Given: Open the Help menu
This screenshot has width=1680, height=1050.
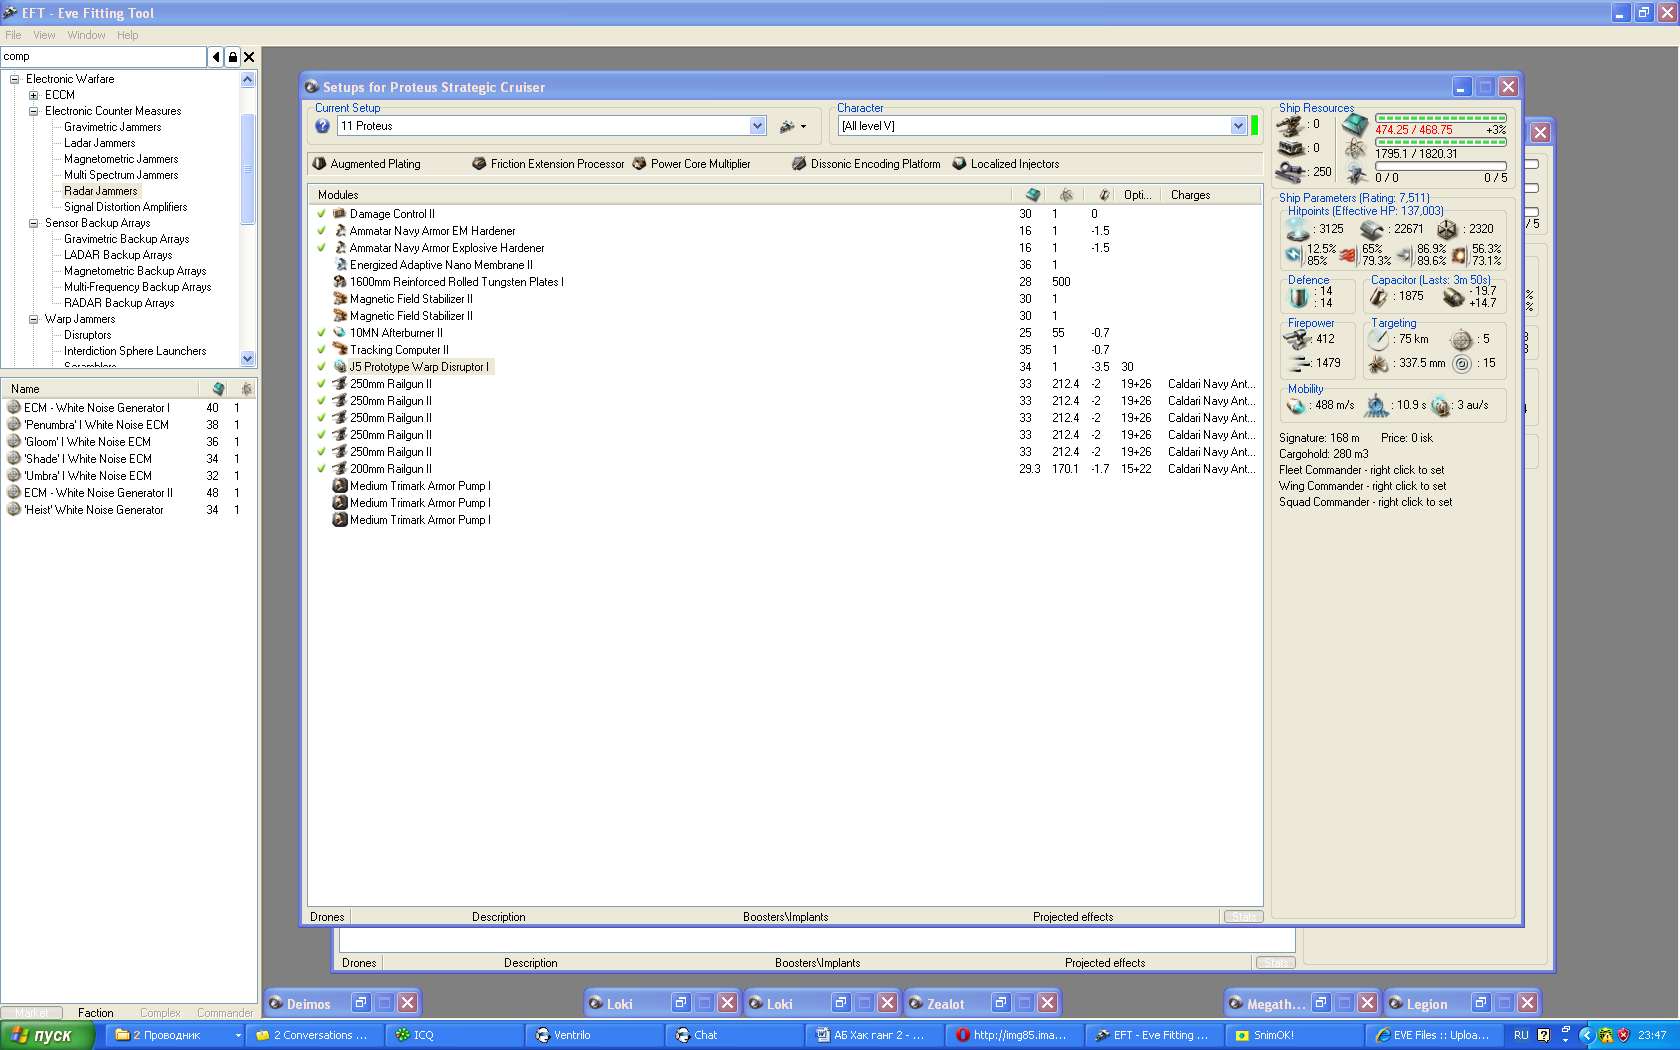Looking at the screenshot, I should tap(127, 35).
